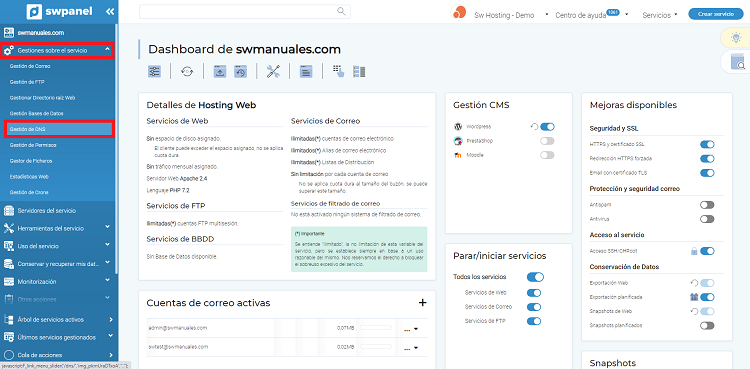Open Gestionar Directorio raíz Web

click(x=42, y=98)
